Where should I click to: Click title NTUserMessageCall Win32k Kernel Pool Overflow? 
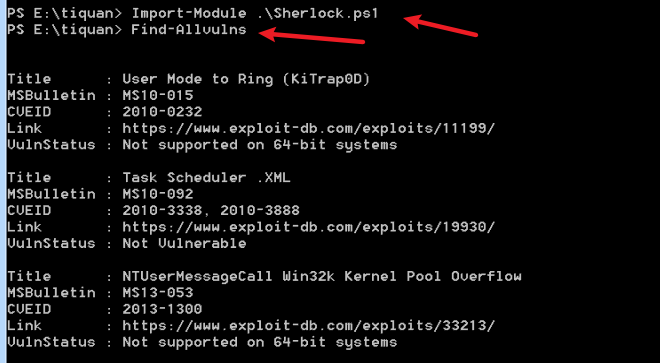tap(322, 276)
